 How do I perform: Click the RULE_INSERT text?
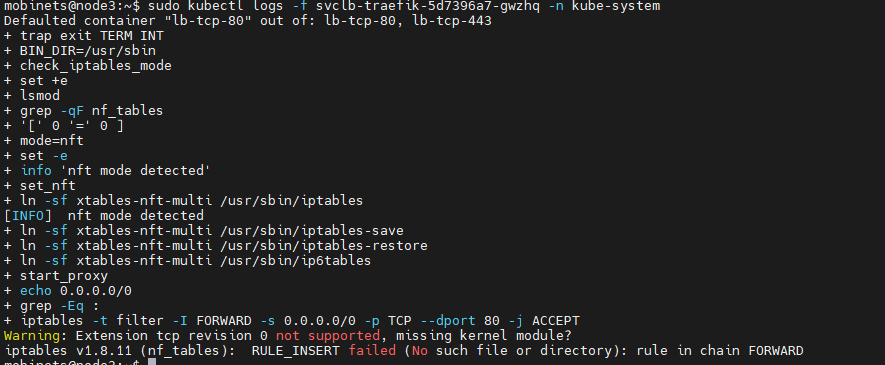pos(296,351)
